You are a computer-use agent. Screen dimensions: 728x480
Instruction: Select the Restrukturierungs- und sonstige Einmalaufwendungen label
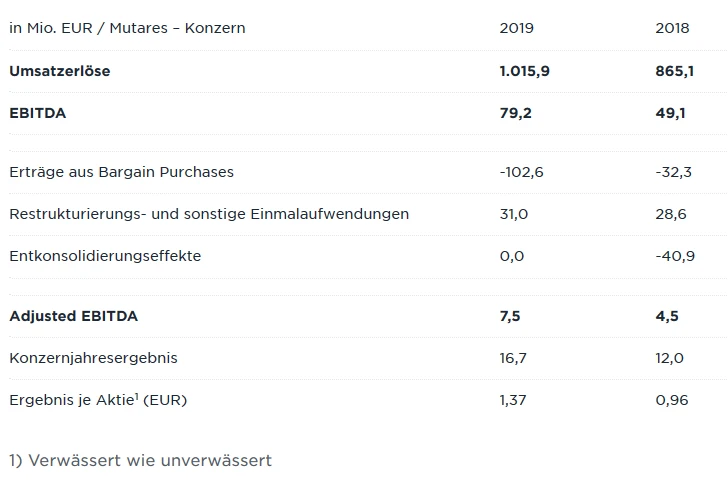[209, 214]
